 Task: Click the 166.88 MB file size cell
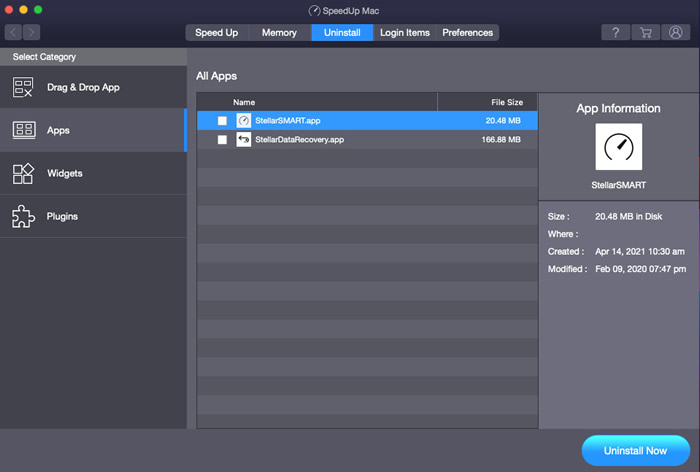pos(501,140)
